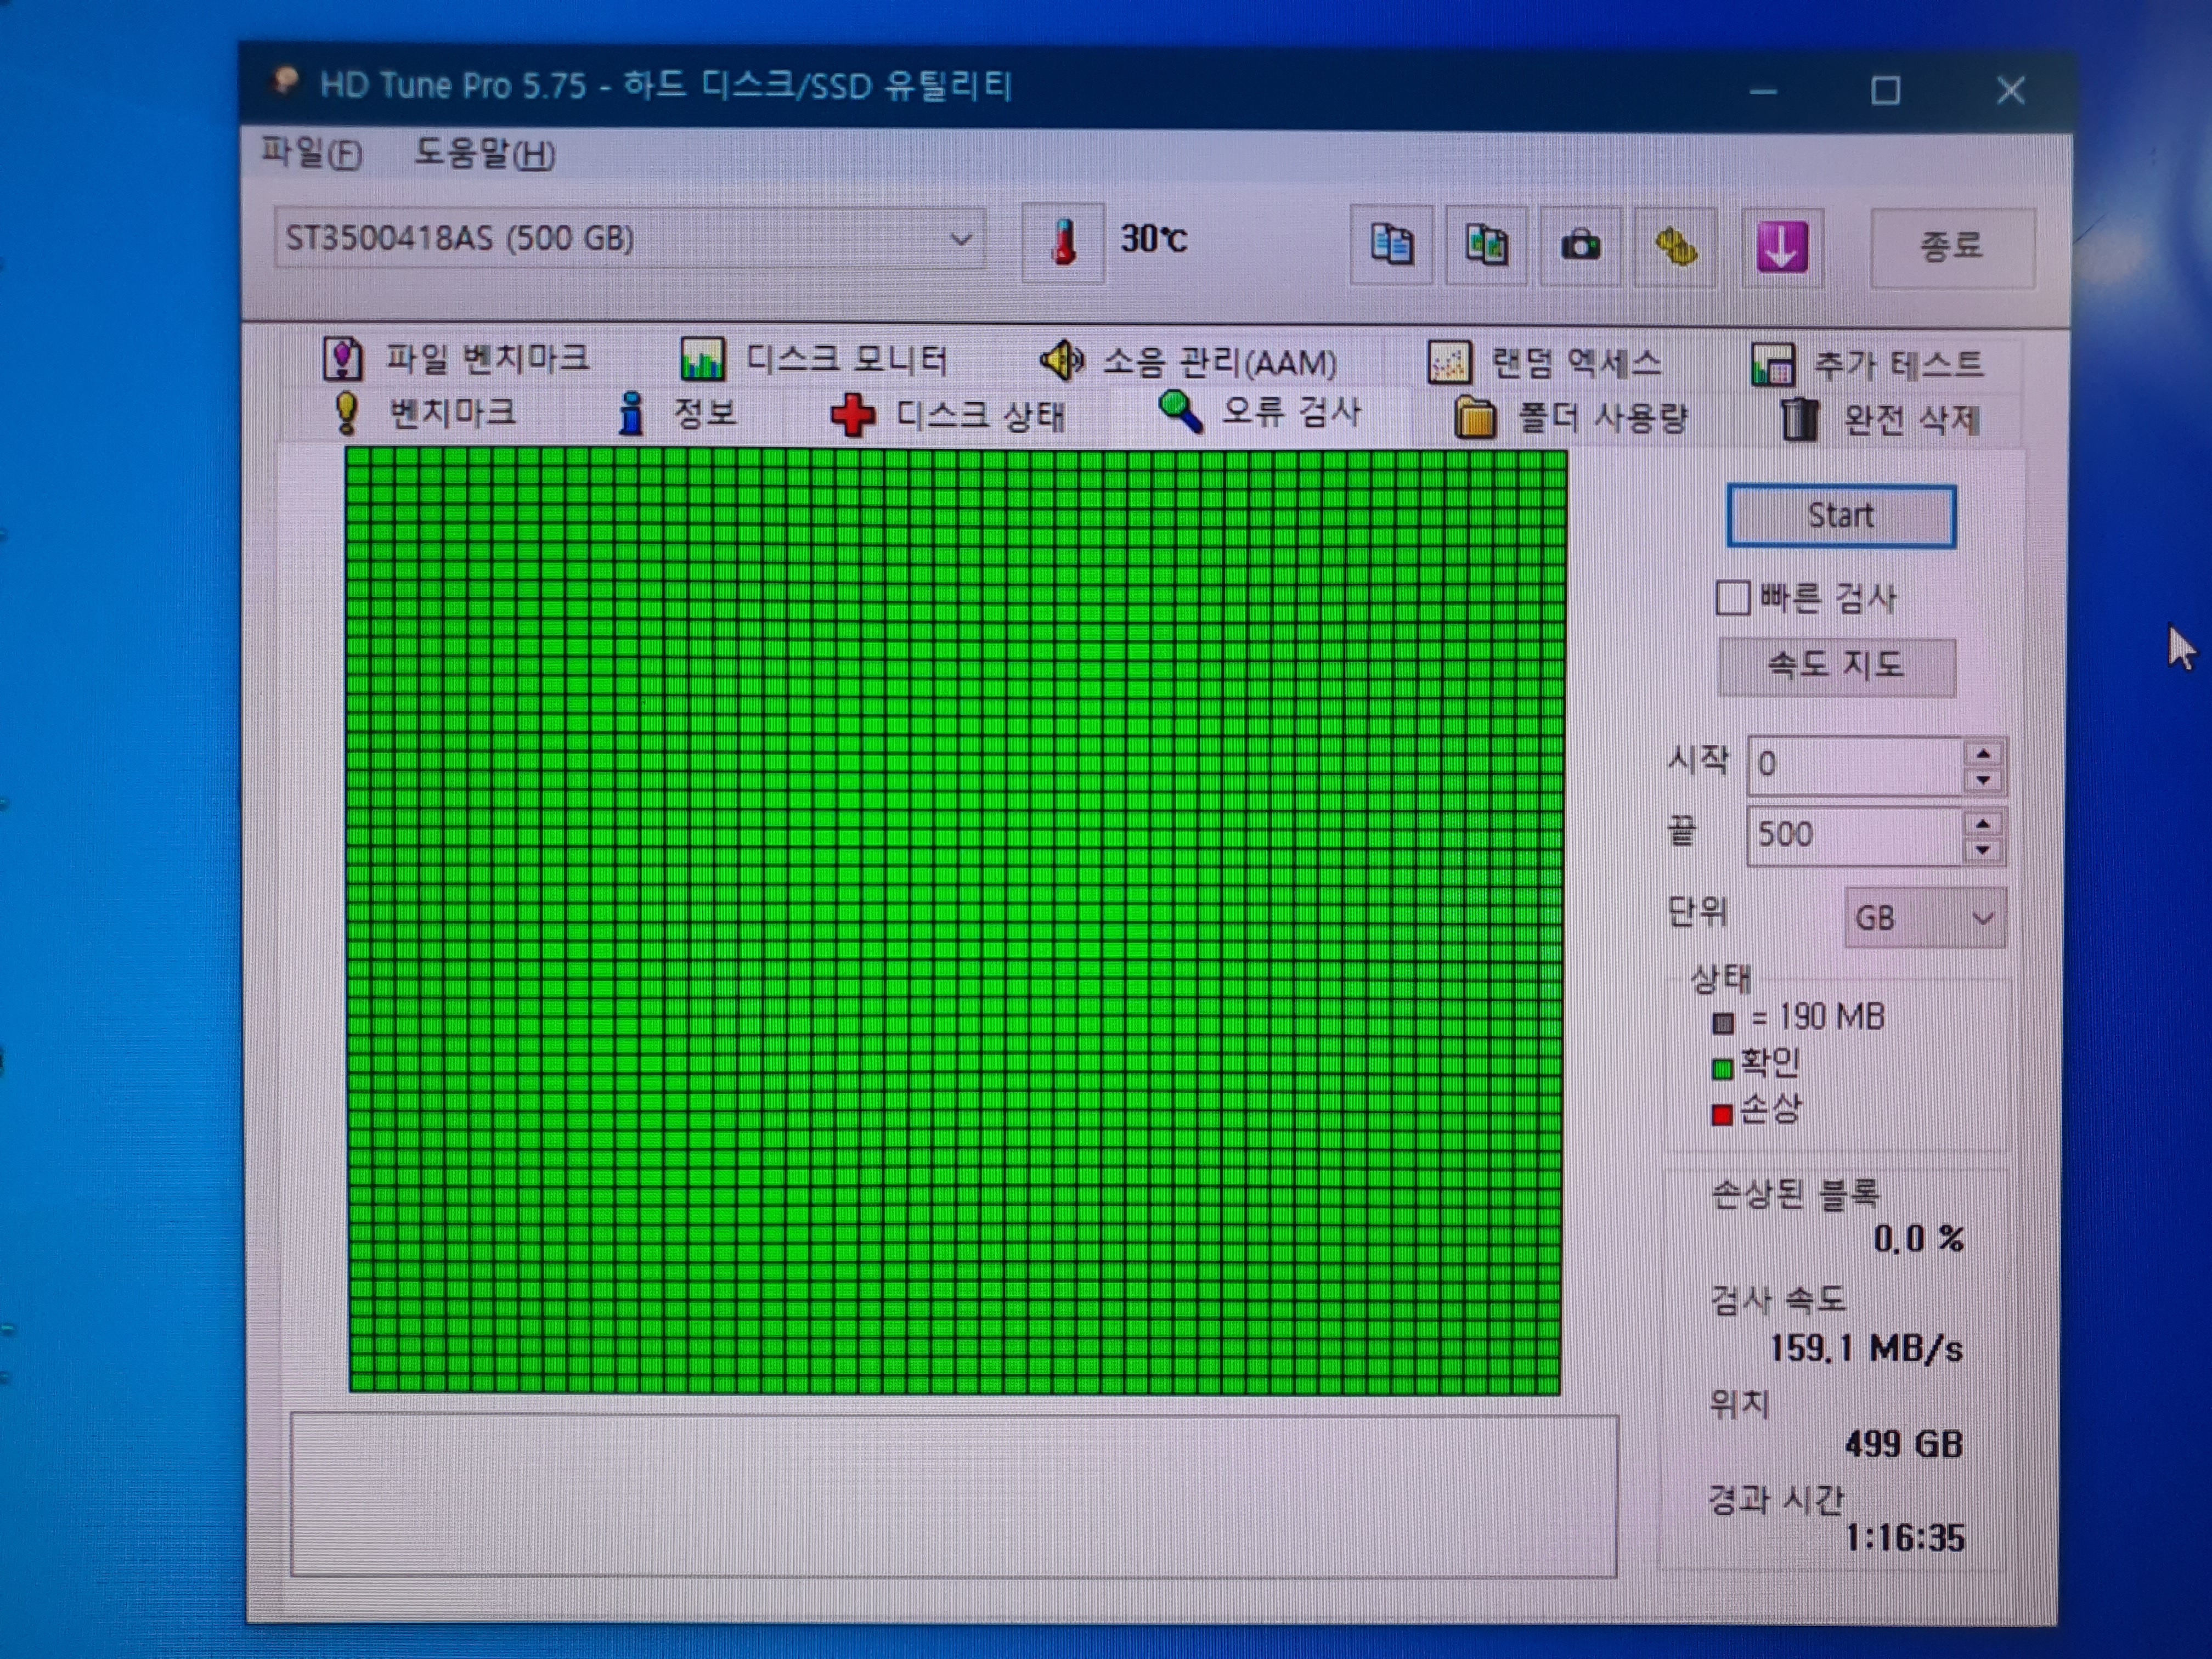Increase the 시작 value with up arrow

tap(1983, 753)
